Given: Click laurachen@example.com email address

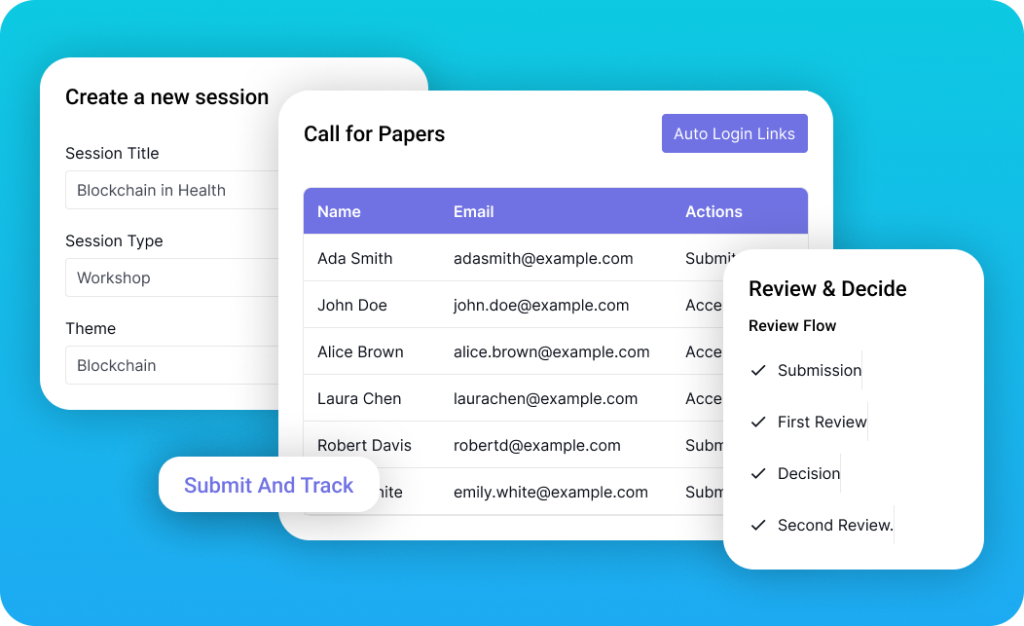Looking at the screenshot, I should [x=545, y=398].
